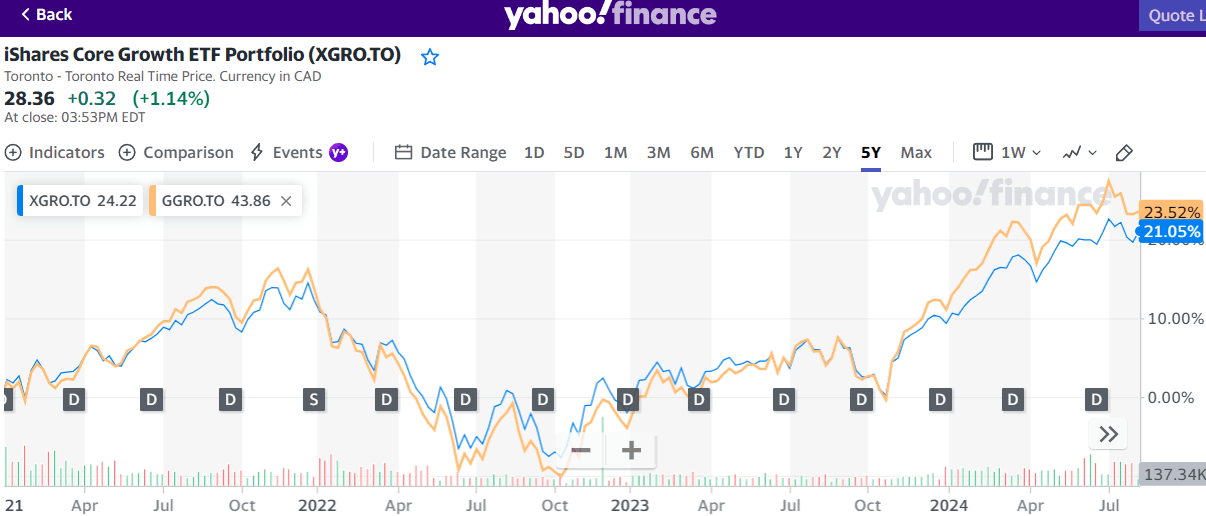Open the Events lightning menu
1206x516 pixels.
coord(286,152)
